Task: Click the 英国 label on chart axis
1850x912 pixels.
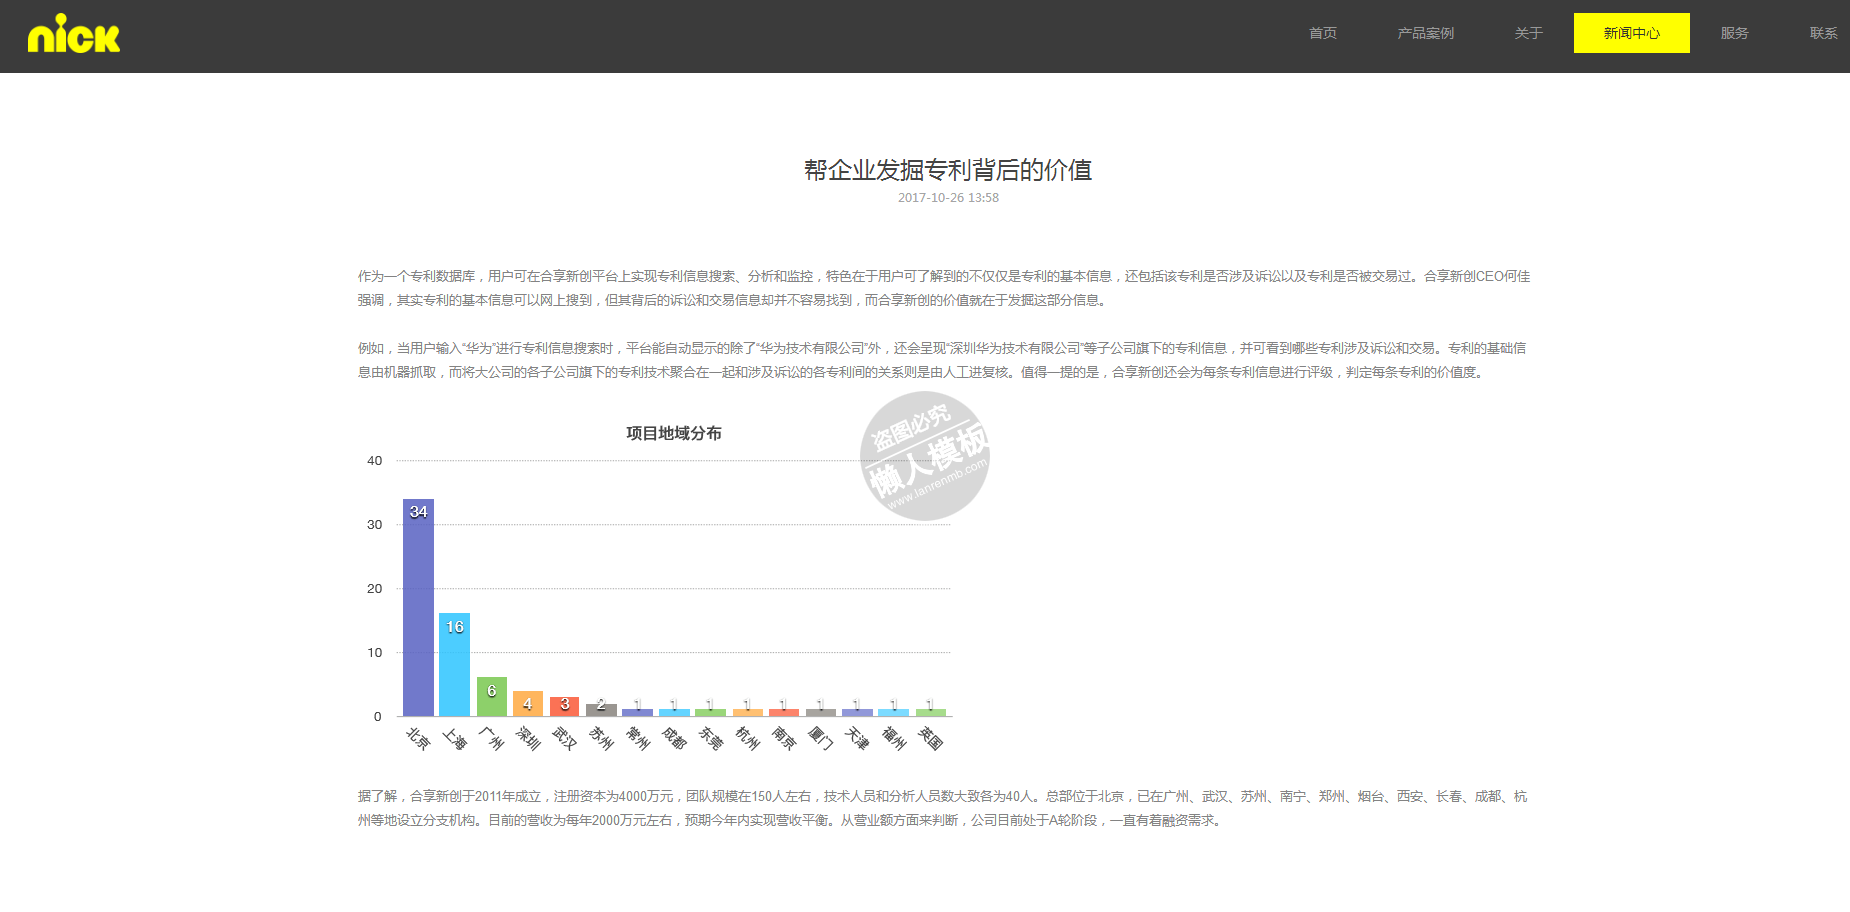Action: [x=930, y=739]
